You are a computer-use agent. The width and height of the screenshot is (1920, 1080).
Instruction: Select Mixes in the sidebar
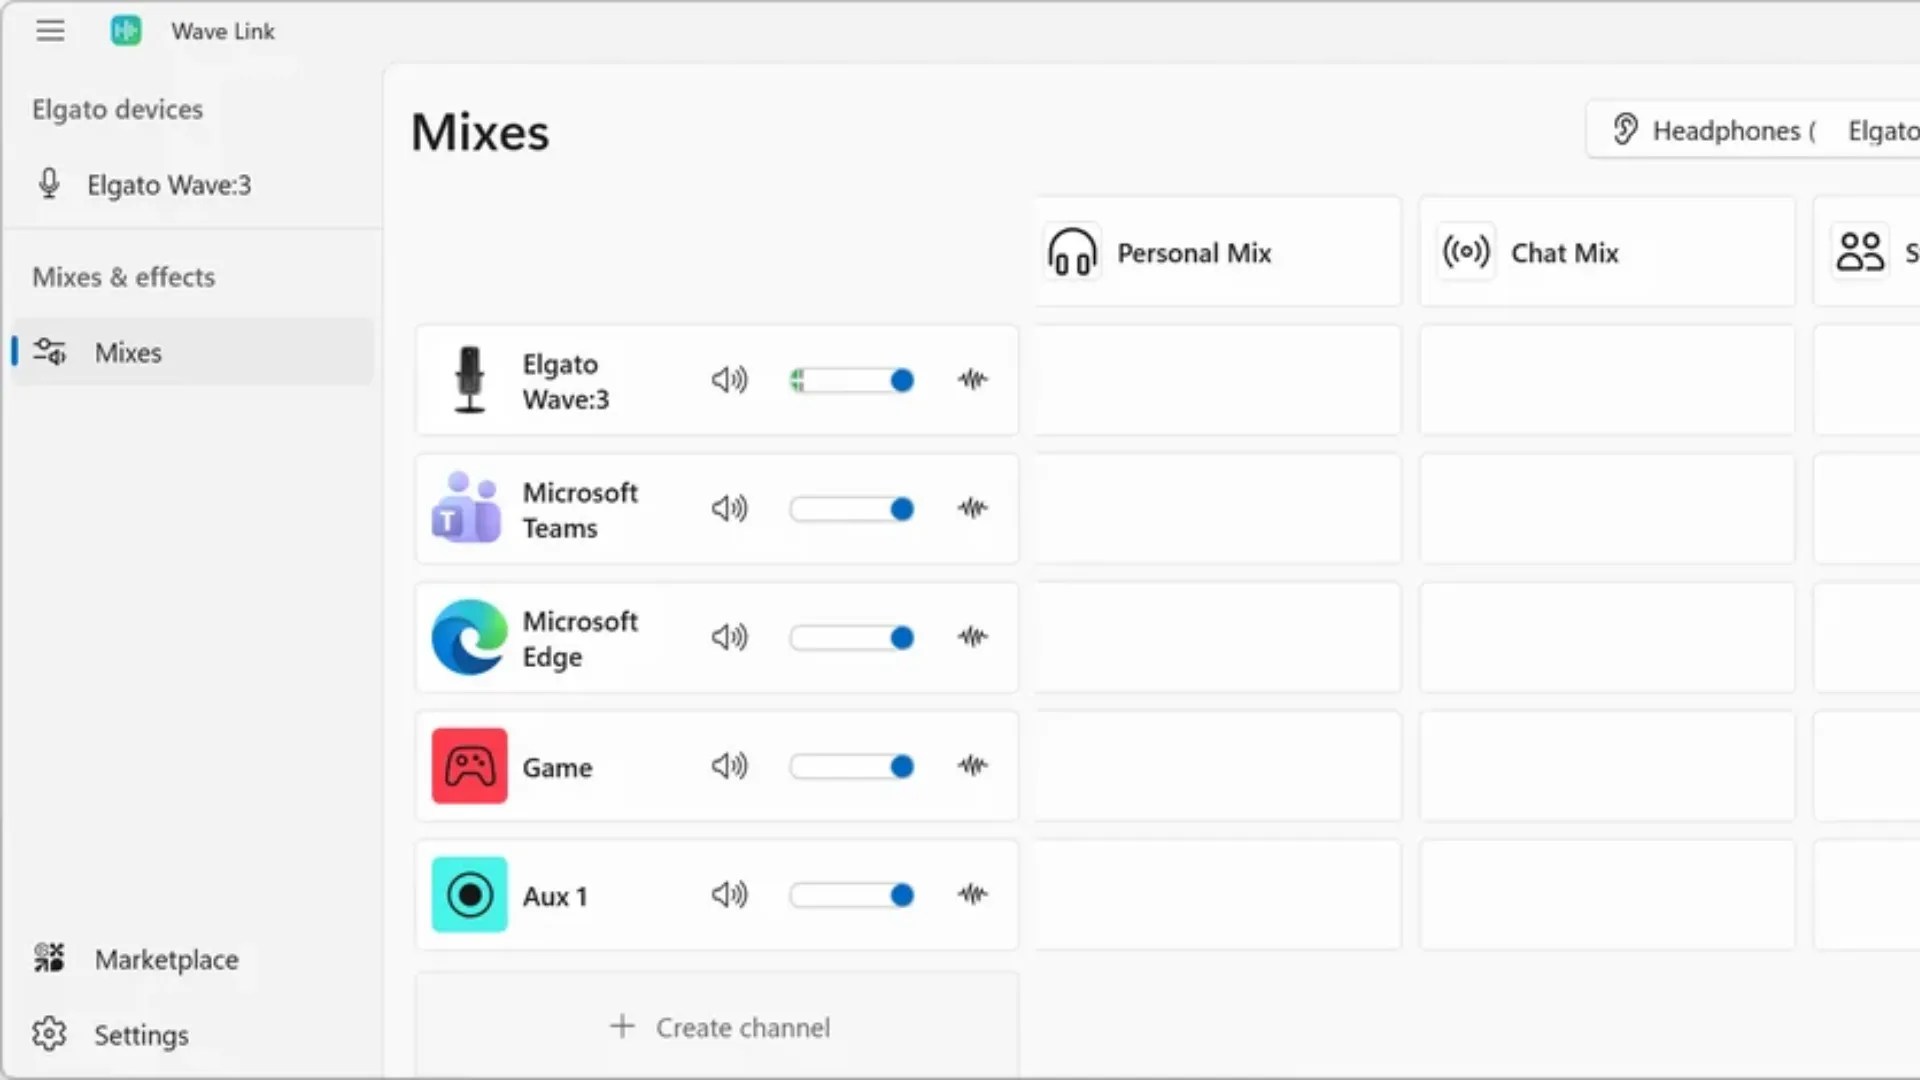(128, 353)
